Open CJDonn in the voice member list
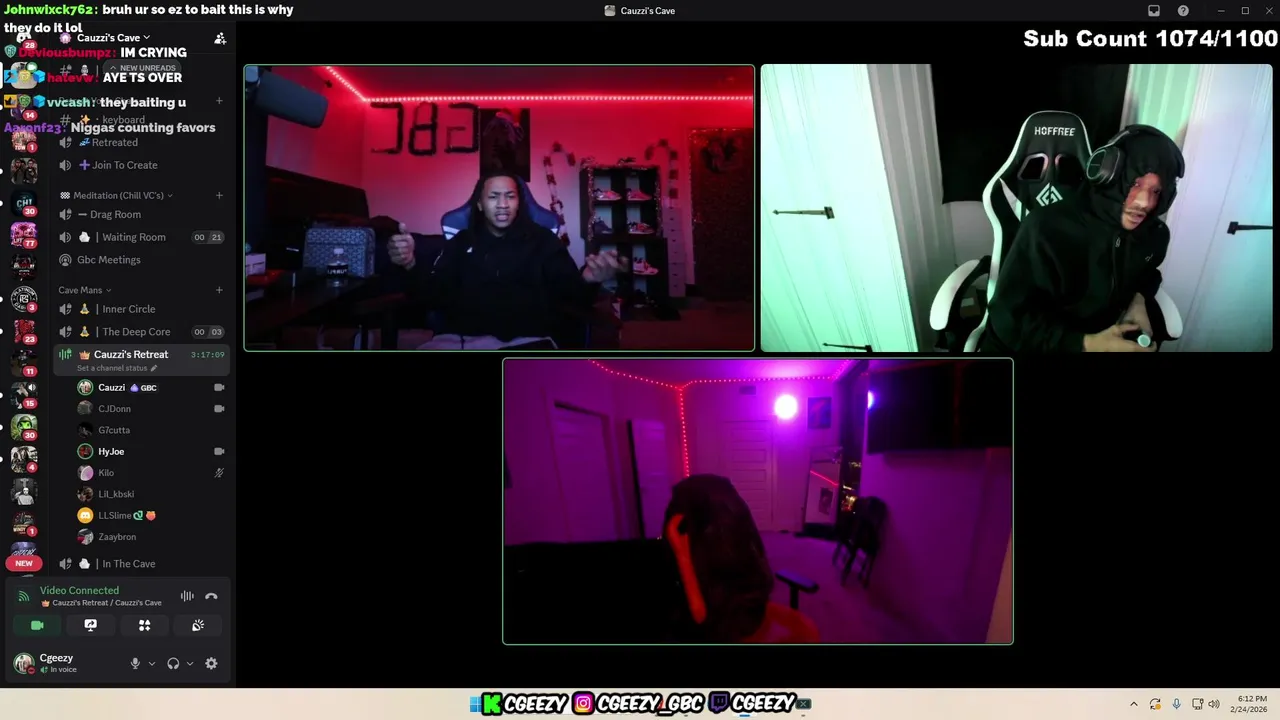 (150, 409)
